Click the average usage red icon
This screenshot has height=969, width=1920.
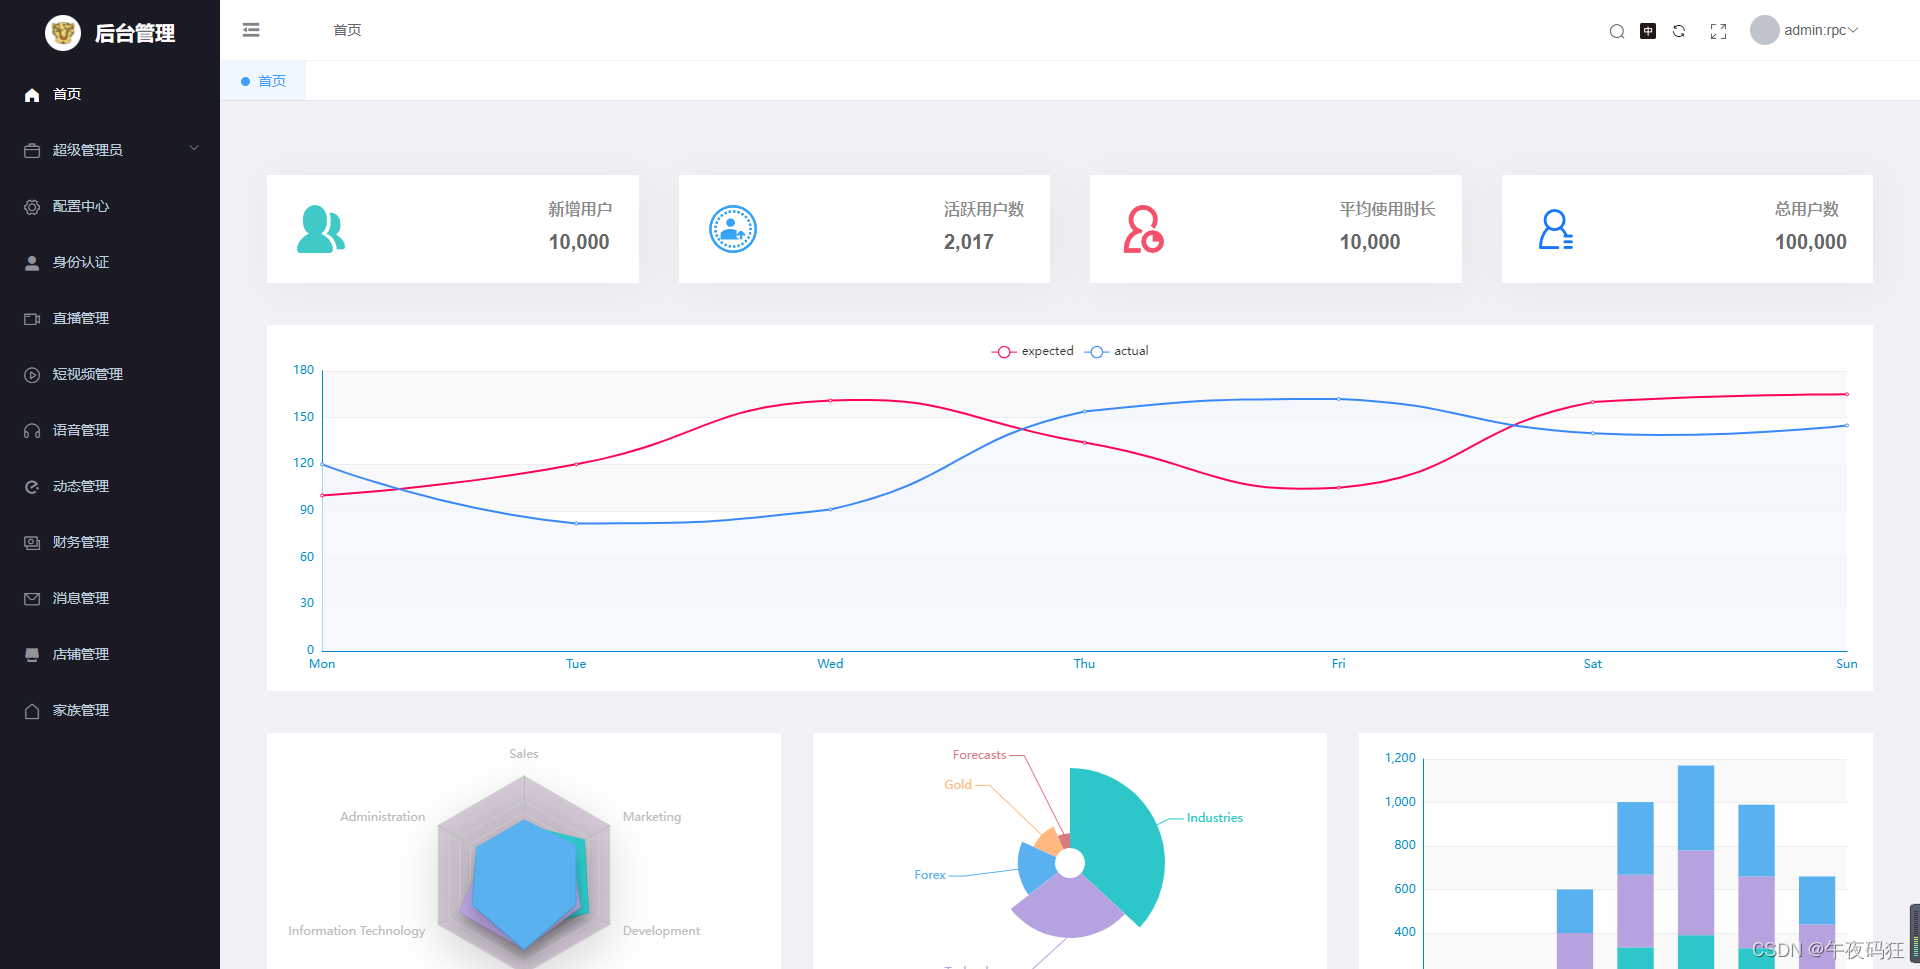[x=1143, y=229]
